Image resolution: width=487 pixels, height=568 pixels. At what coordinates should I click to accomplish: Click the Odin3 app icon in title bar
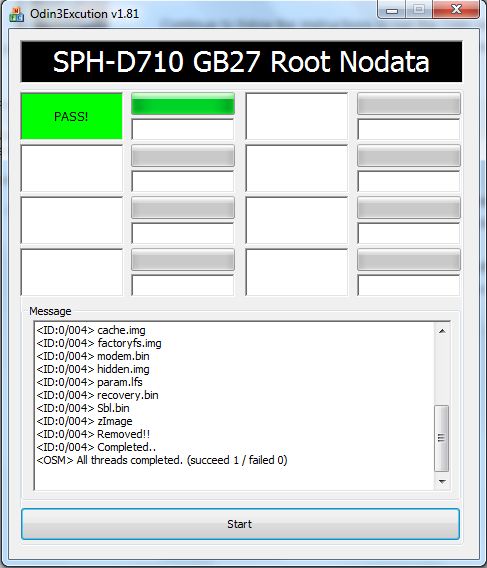tap(16, 14)
